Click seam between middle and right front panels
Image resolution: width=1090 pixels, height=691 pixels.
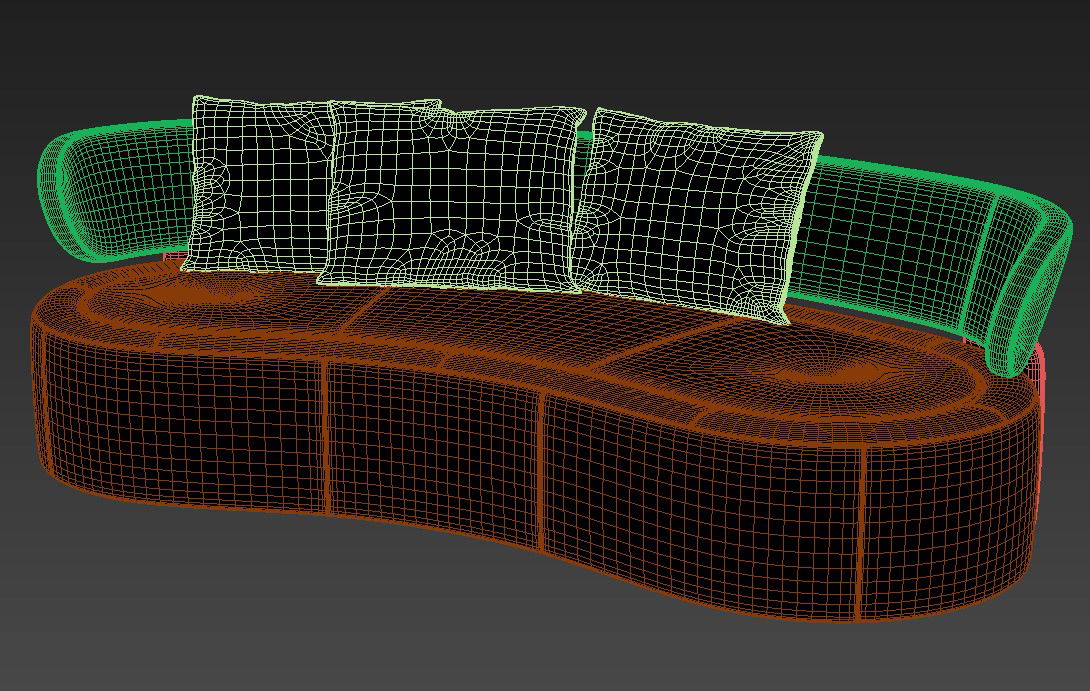coord(543,470)
